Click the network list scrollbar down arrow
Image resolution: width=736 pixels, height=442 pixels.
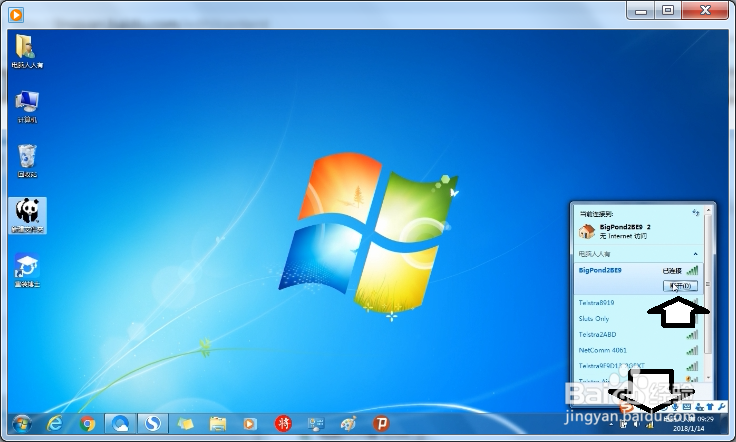click(708, 378)
